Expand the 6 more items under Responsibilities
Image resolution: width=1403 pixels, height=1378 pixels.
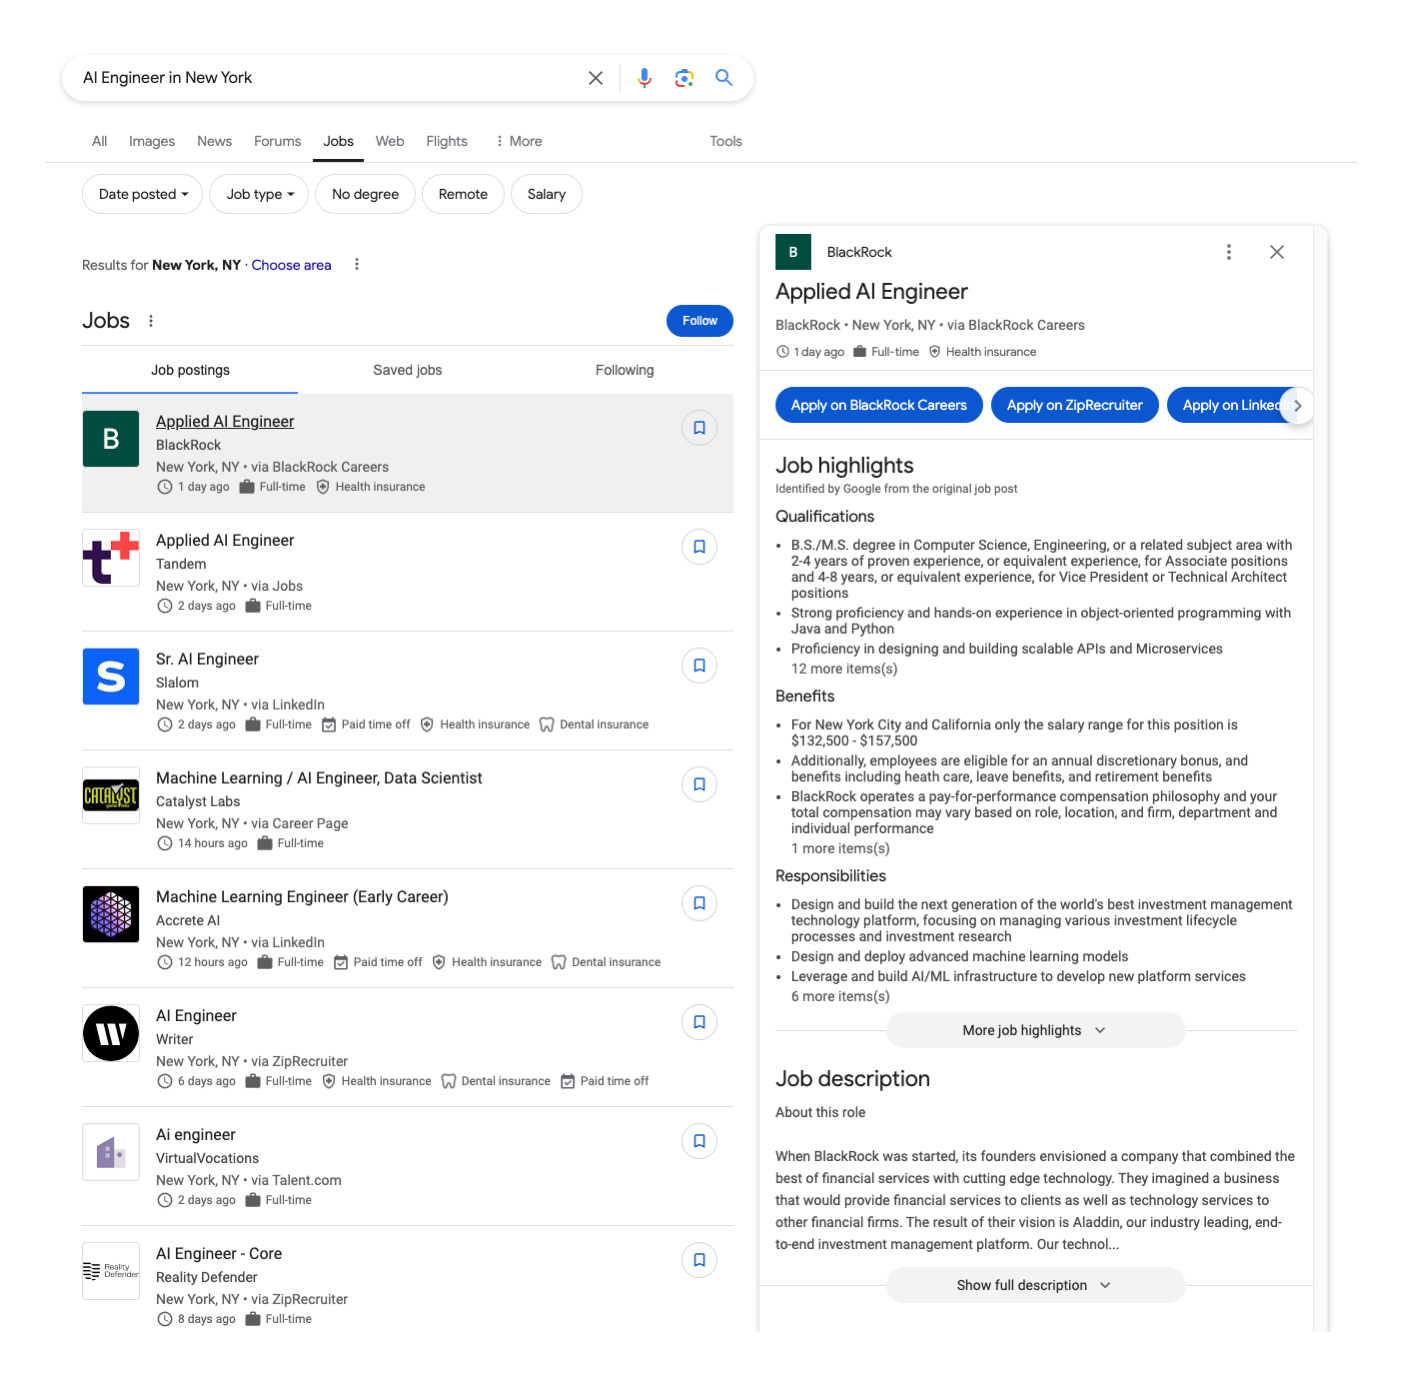click(840, 997)
